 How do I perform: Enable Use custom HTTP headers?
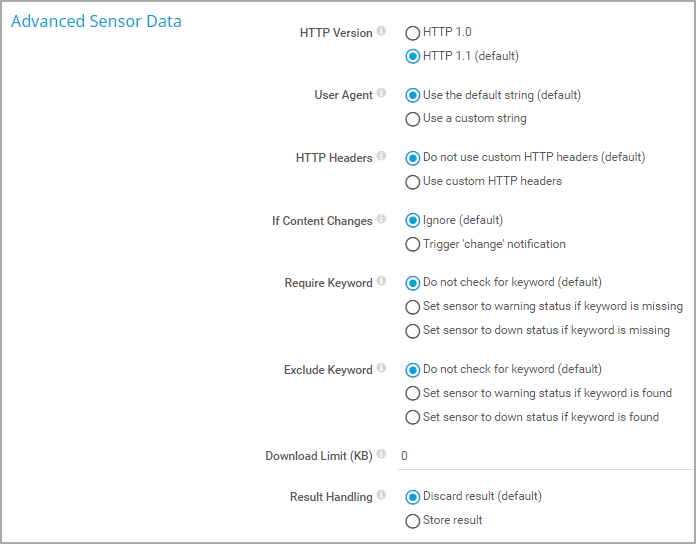click(412, 182)
